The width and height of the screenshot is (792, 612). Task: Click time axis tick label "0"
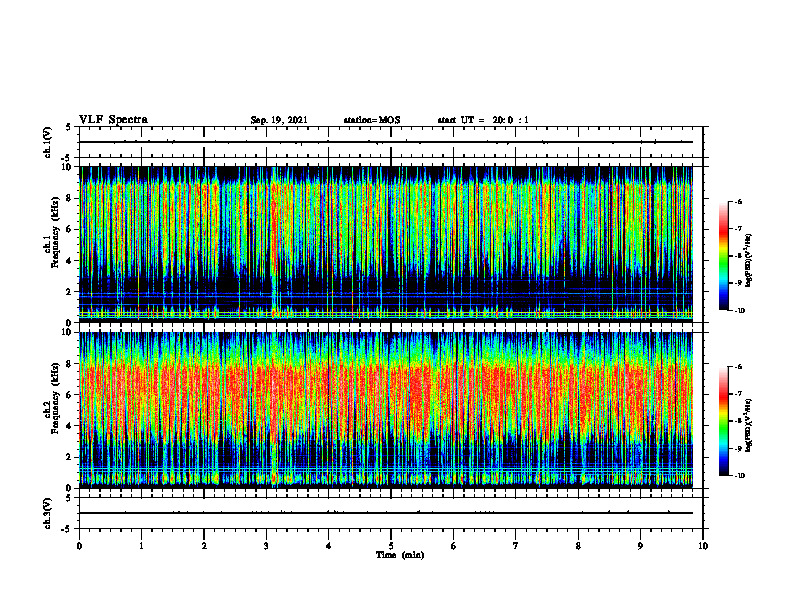pos(79,546)
